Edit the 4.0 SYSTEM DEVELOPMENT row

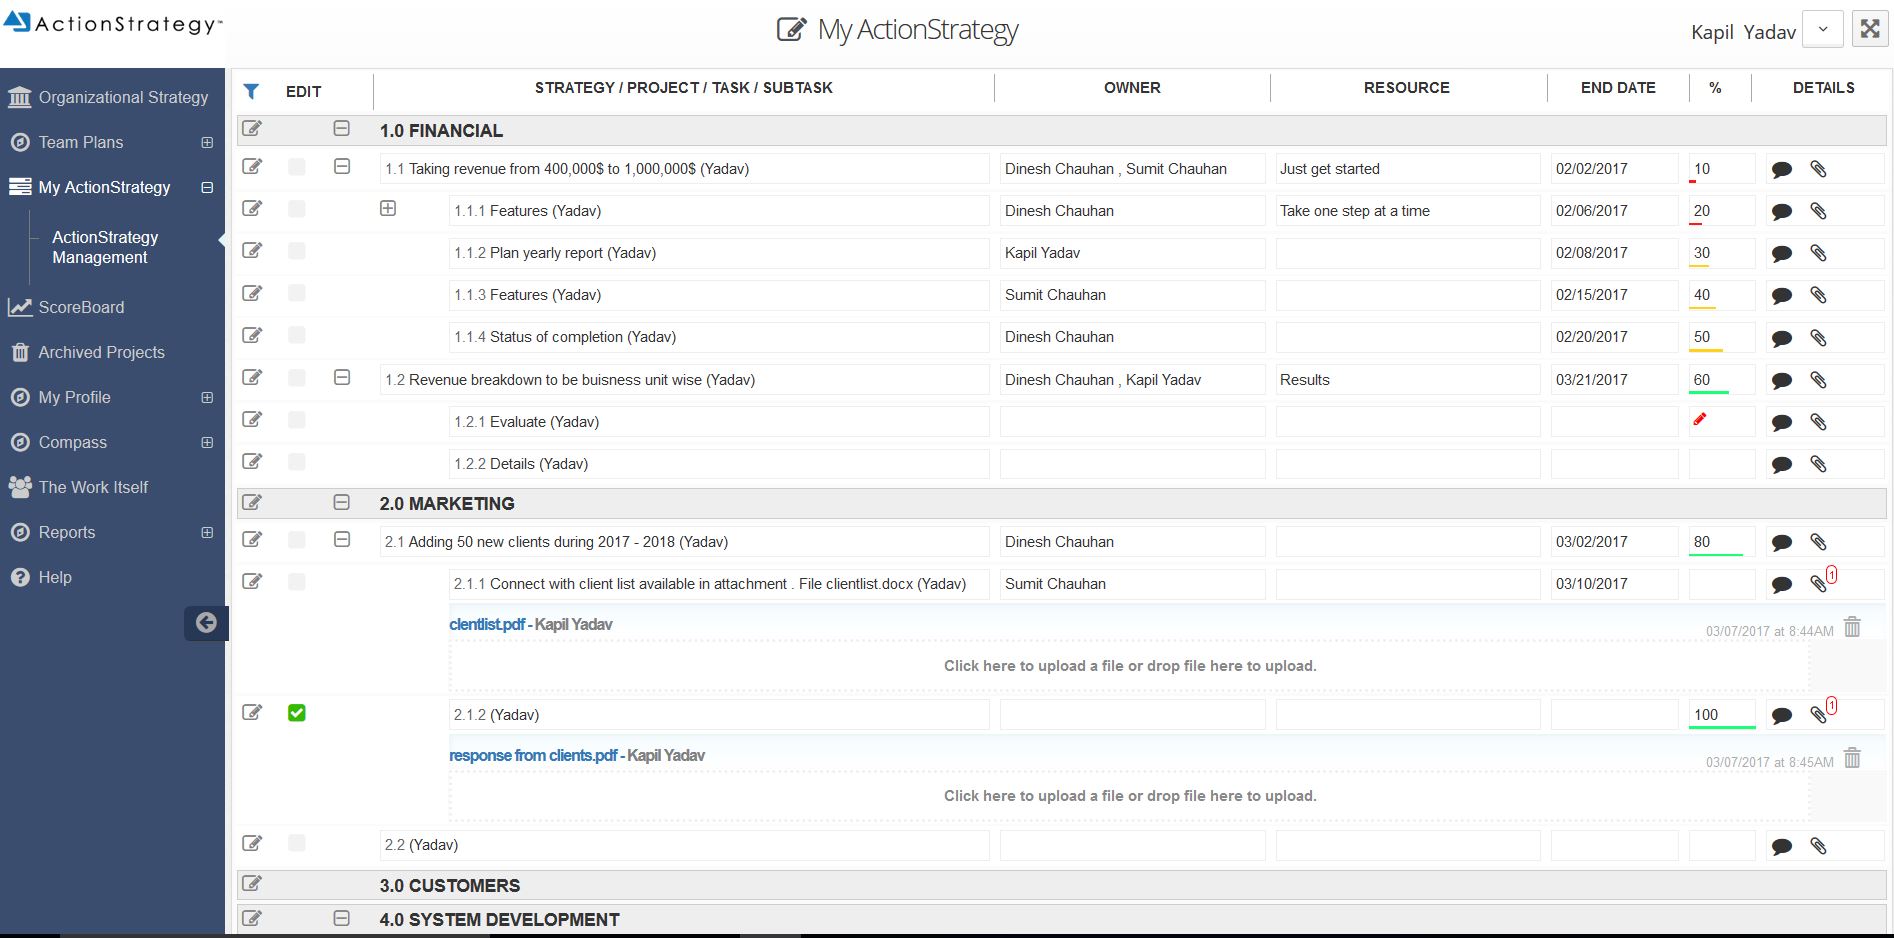point(252,917)
